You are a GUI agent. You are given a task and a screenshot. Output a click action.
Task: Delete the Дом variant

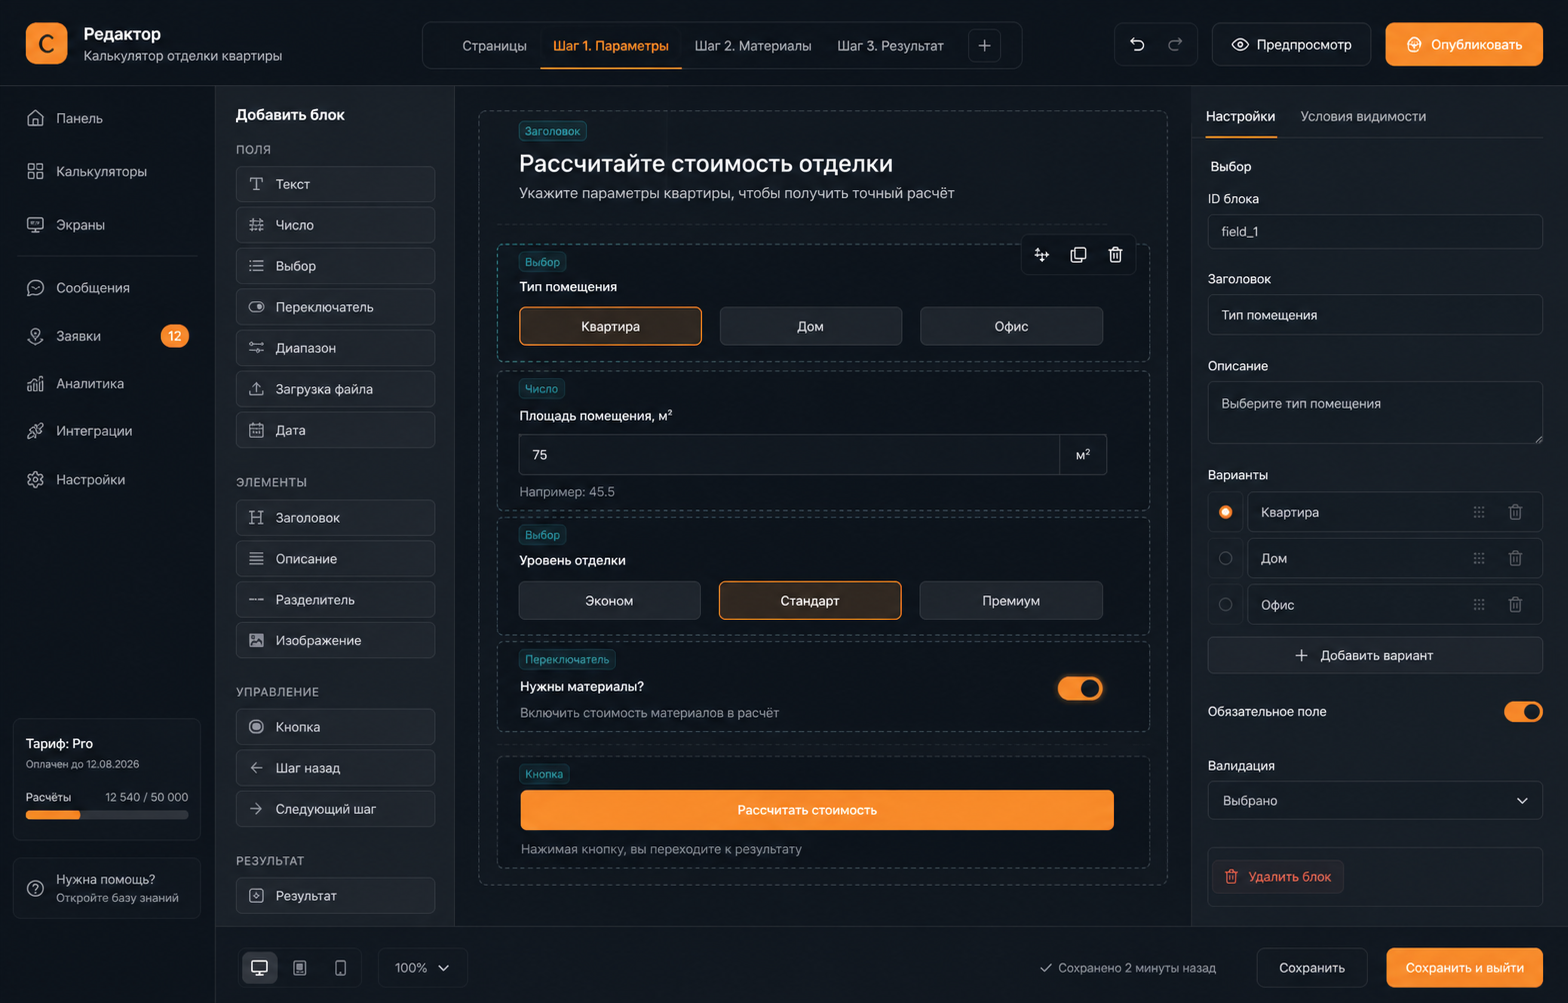[x=1515, y=558]
